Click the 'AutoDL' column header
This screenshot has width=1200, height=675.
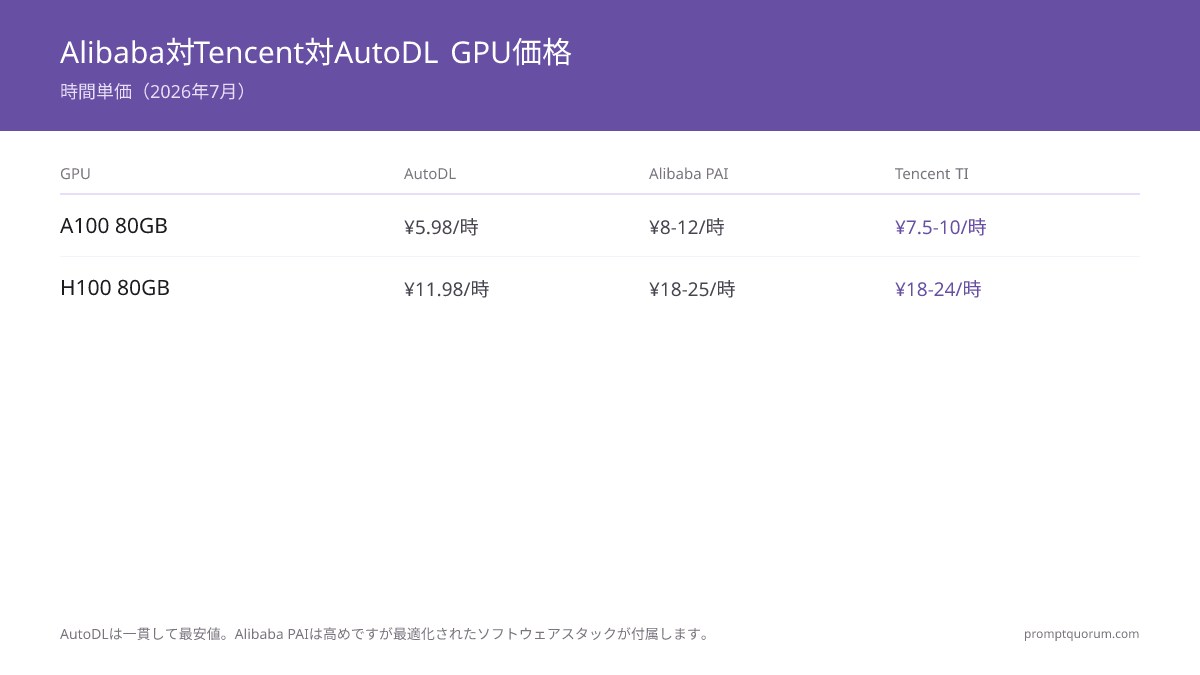coord(430,174)
